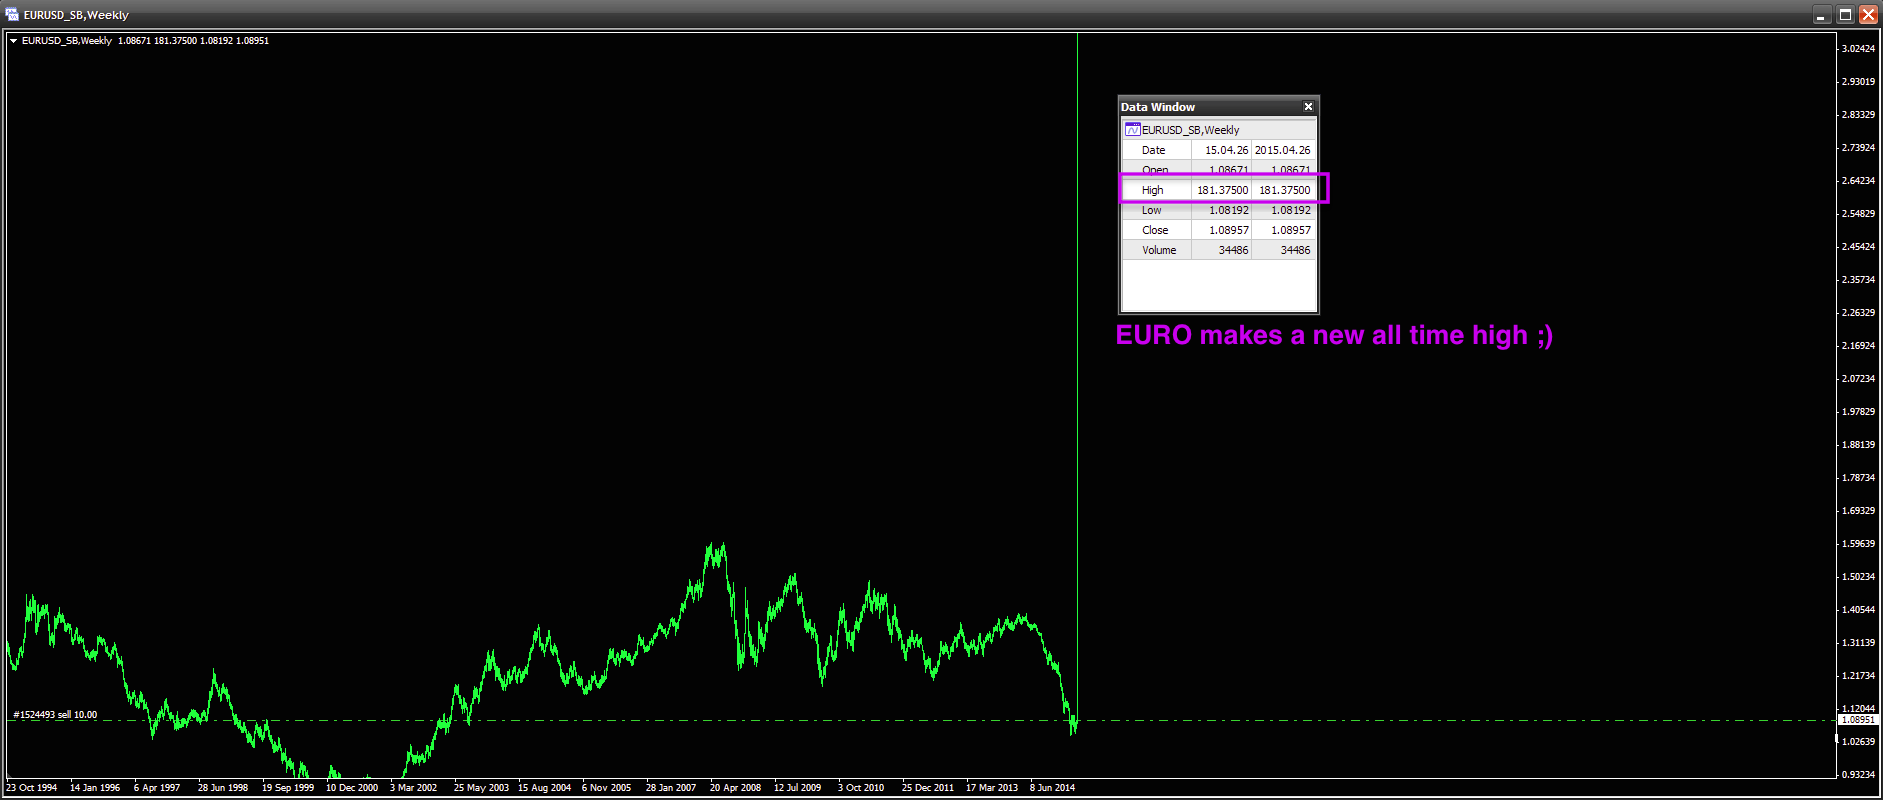Image resolution: width=1883 pixels, height=800 pixels.
Task: Click the '25 May 2003' date on time axis
Action: [481, 788]
